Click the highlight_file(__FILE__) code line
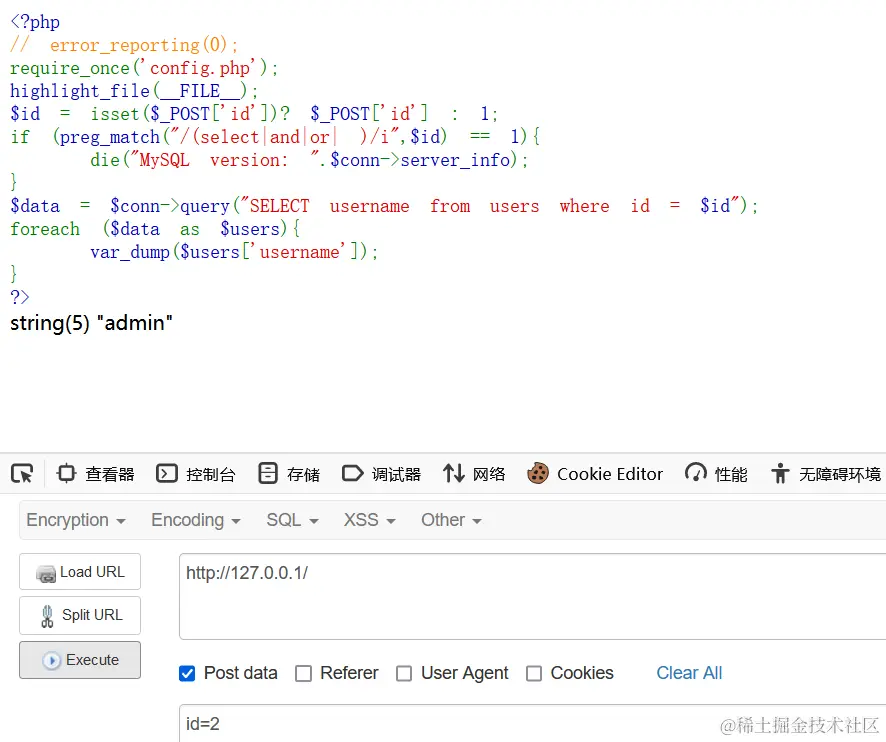 tap(134, 91)
